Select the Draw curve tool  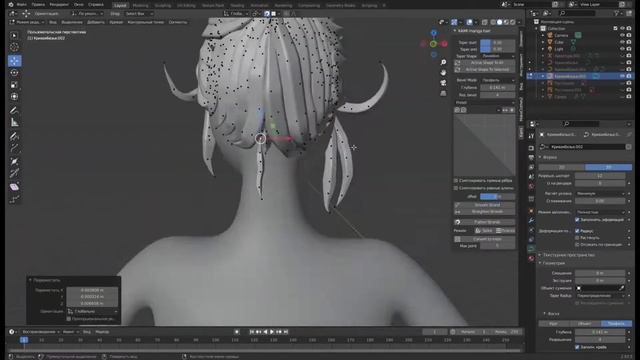tap(14, 136)
